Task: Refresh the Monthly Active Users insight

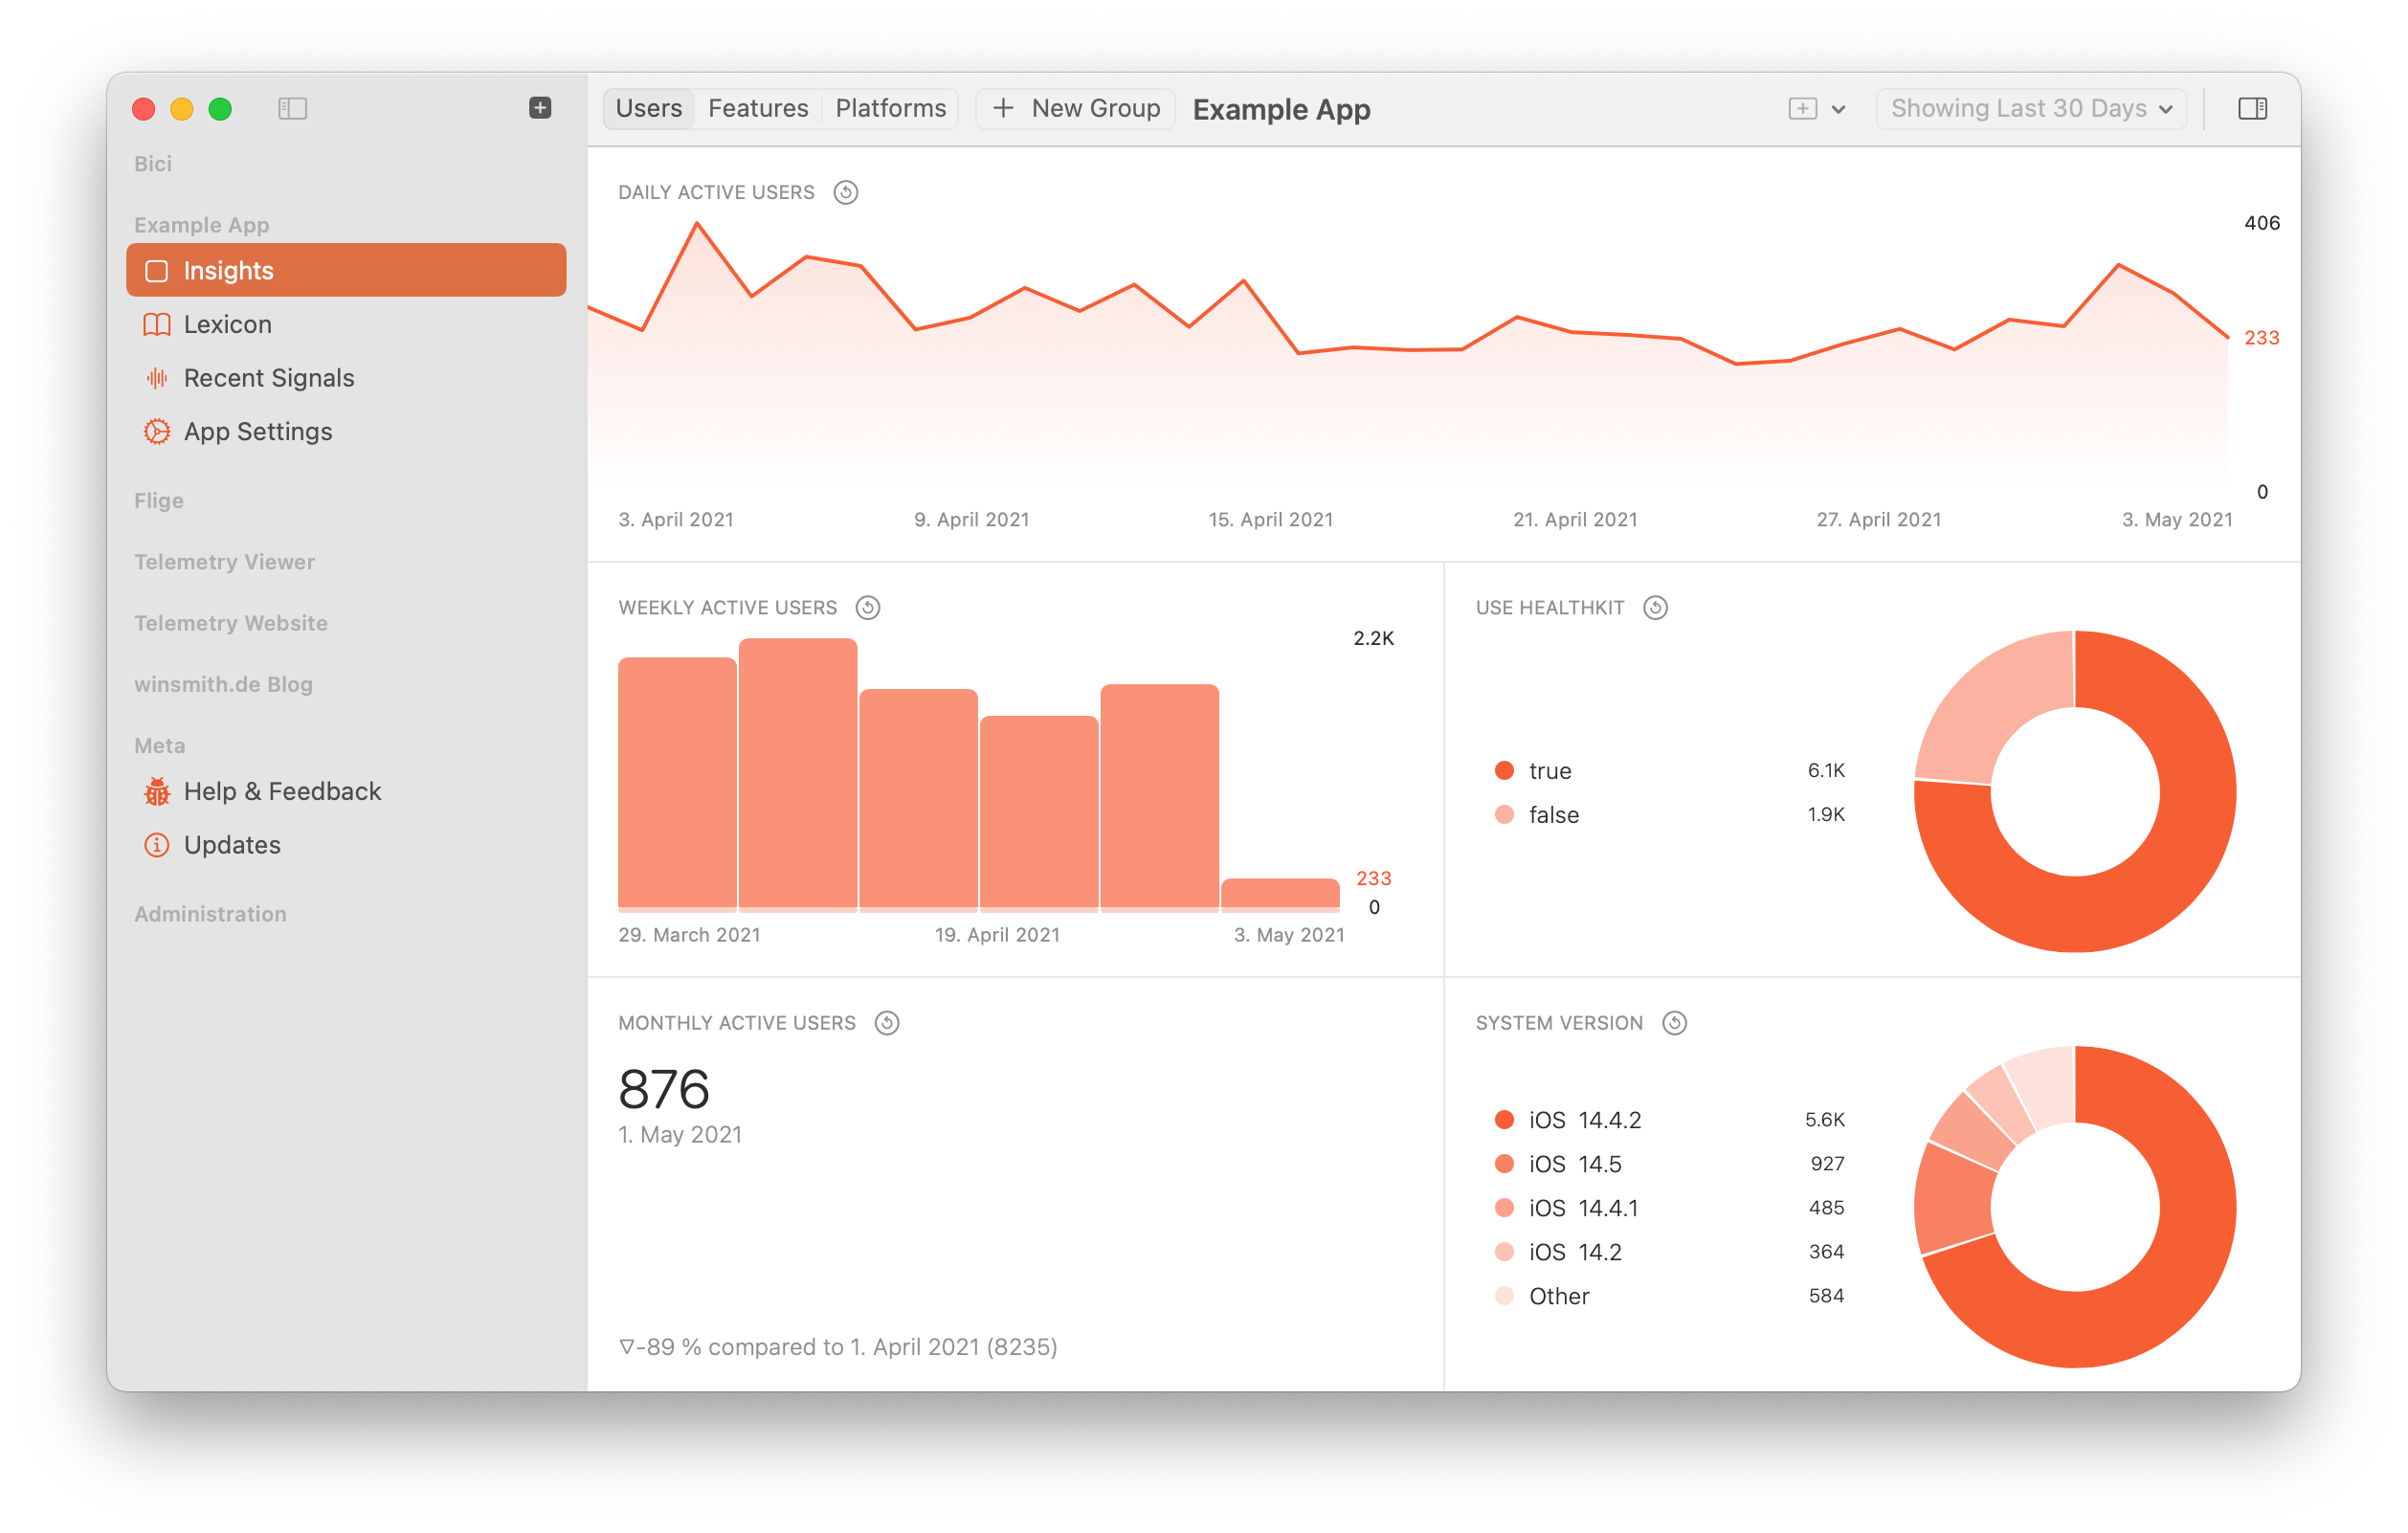Action: [887, 1024]
